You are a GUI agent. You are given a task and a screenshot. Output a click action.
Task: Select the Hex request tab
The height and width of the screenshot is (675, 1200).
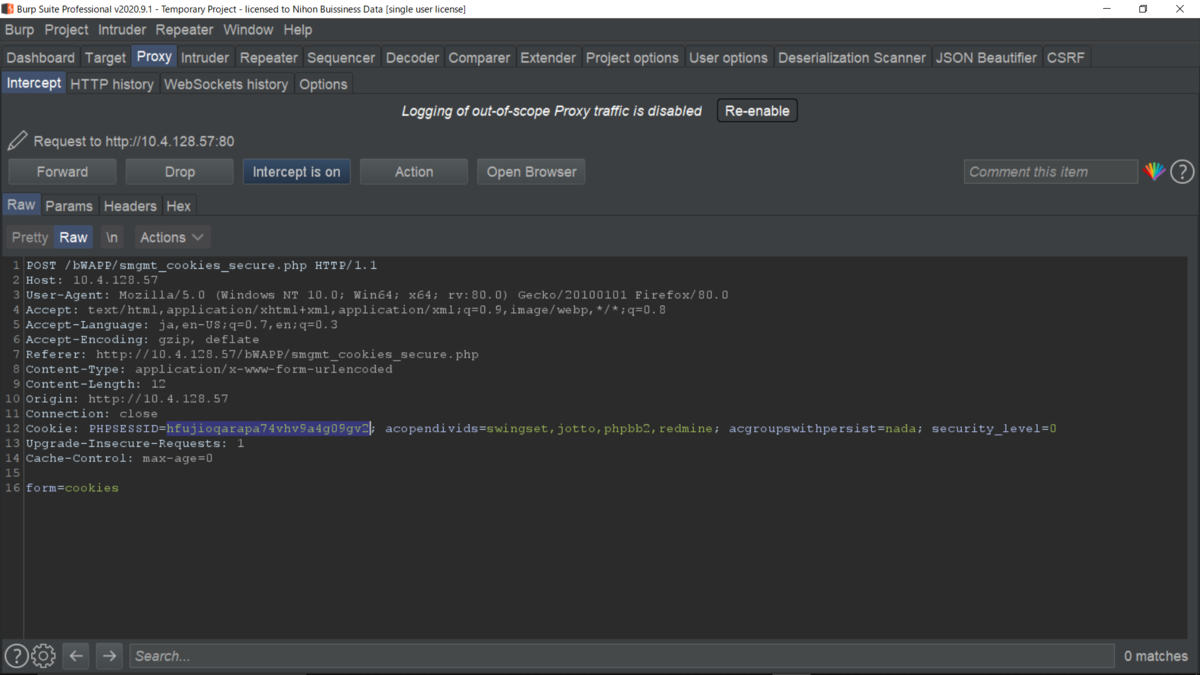click(x=179, y=206)
